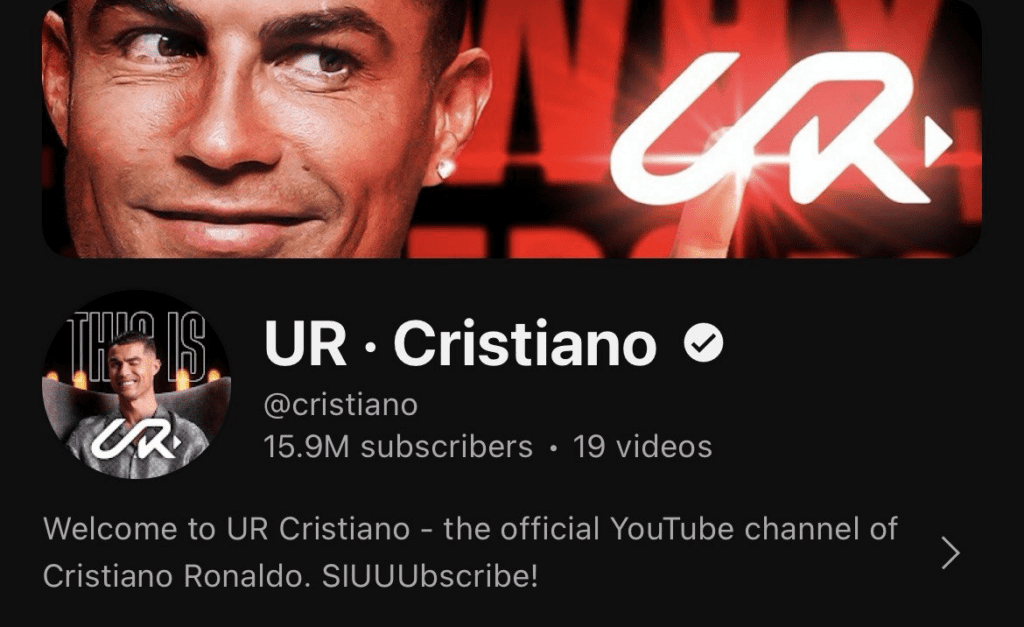This screenshot has width=1024, height=627.
Task: Click the UR · Cristiano channel title
Action: [460, 344]
